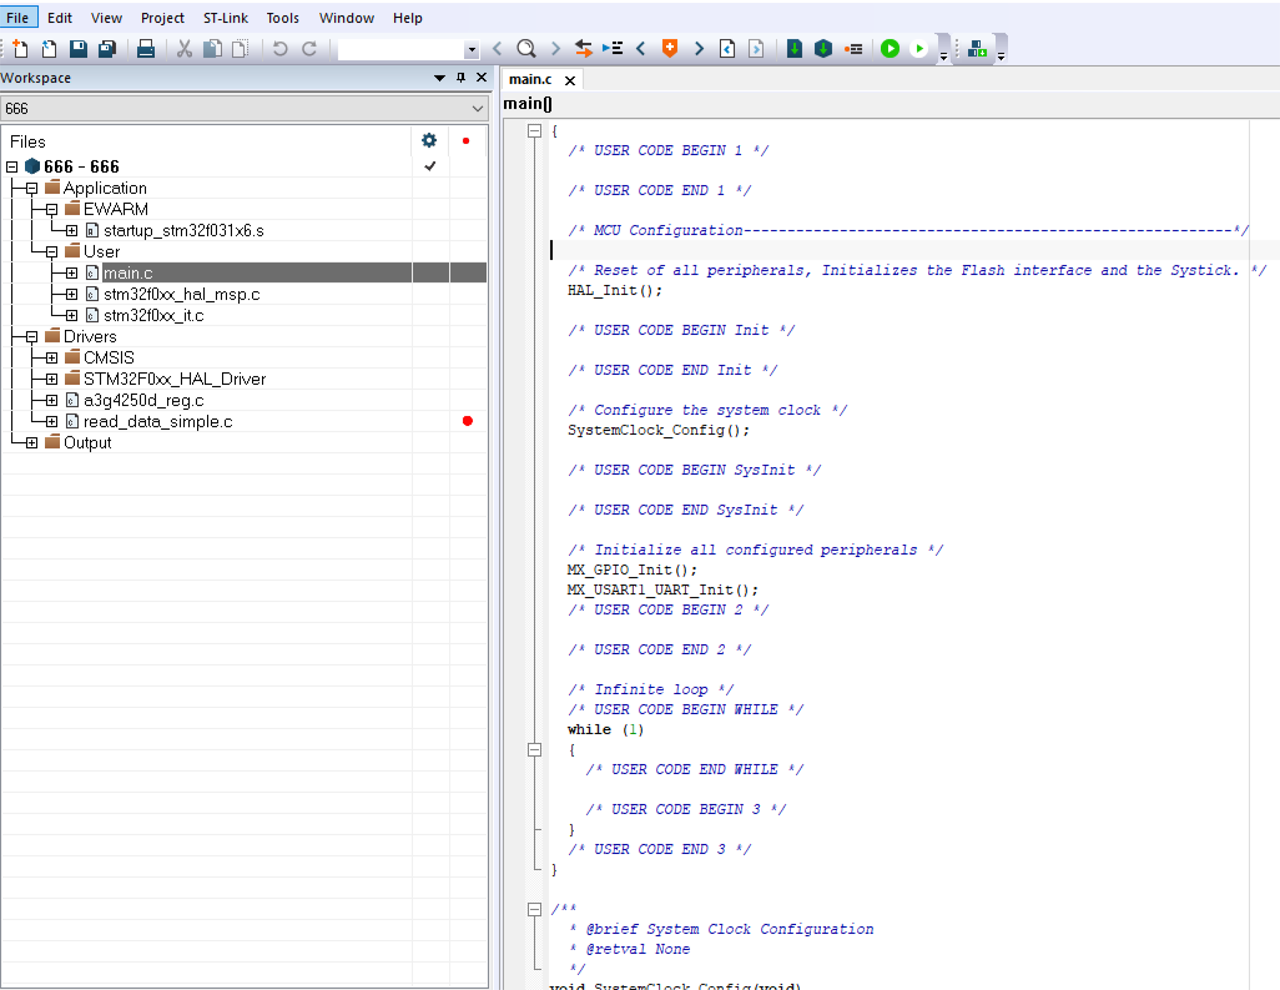
Task: Select a3g4250d_reg.c file
Action: pos(144,401)
